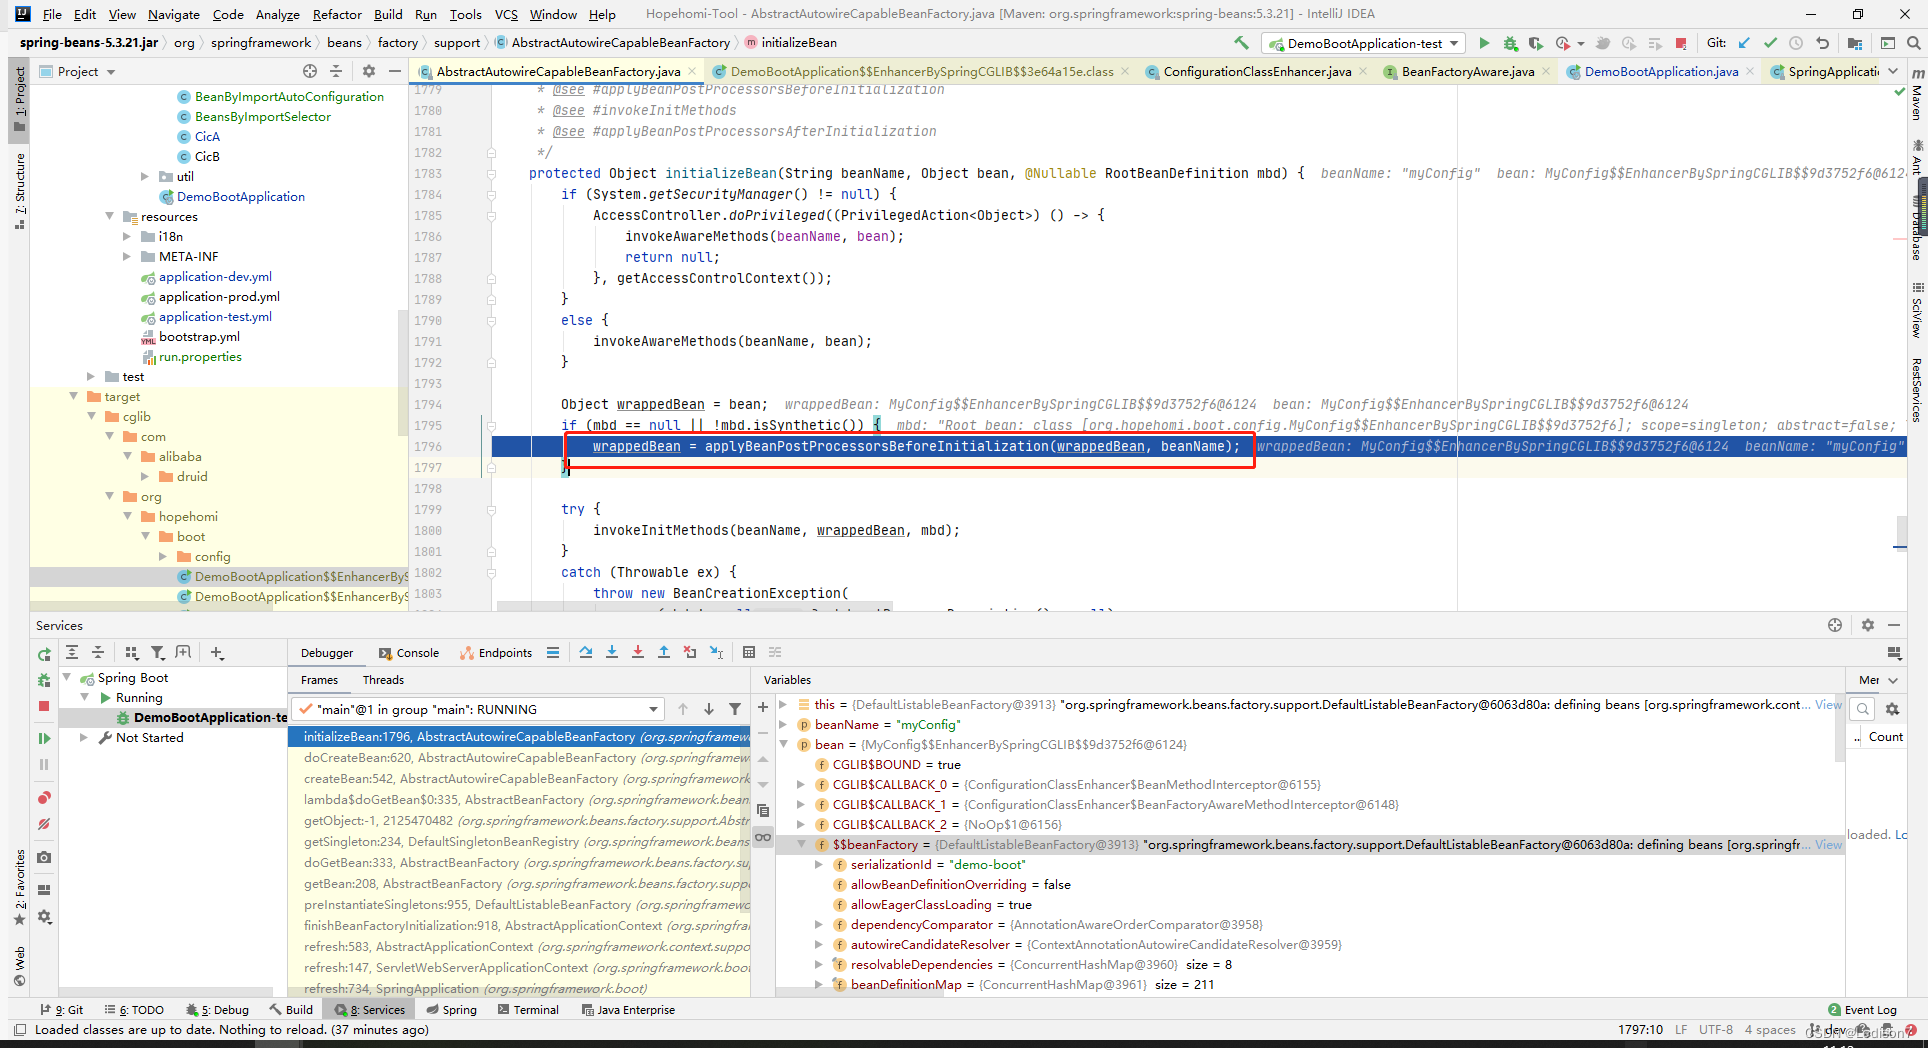Viewport: 1928px width, 1048px height.
Task: Start debugging with the green bug icon
Action: [x=1510, y=43]
